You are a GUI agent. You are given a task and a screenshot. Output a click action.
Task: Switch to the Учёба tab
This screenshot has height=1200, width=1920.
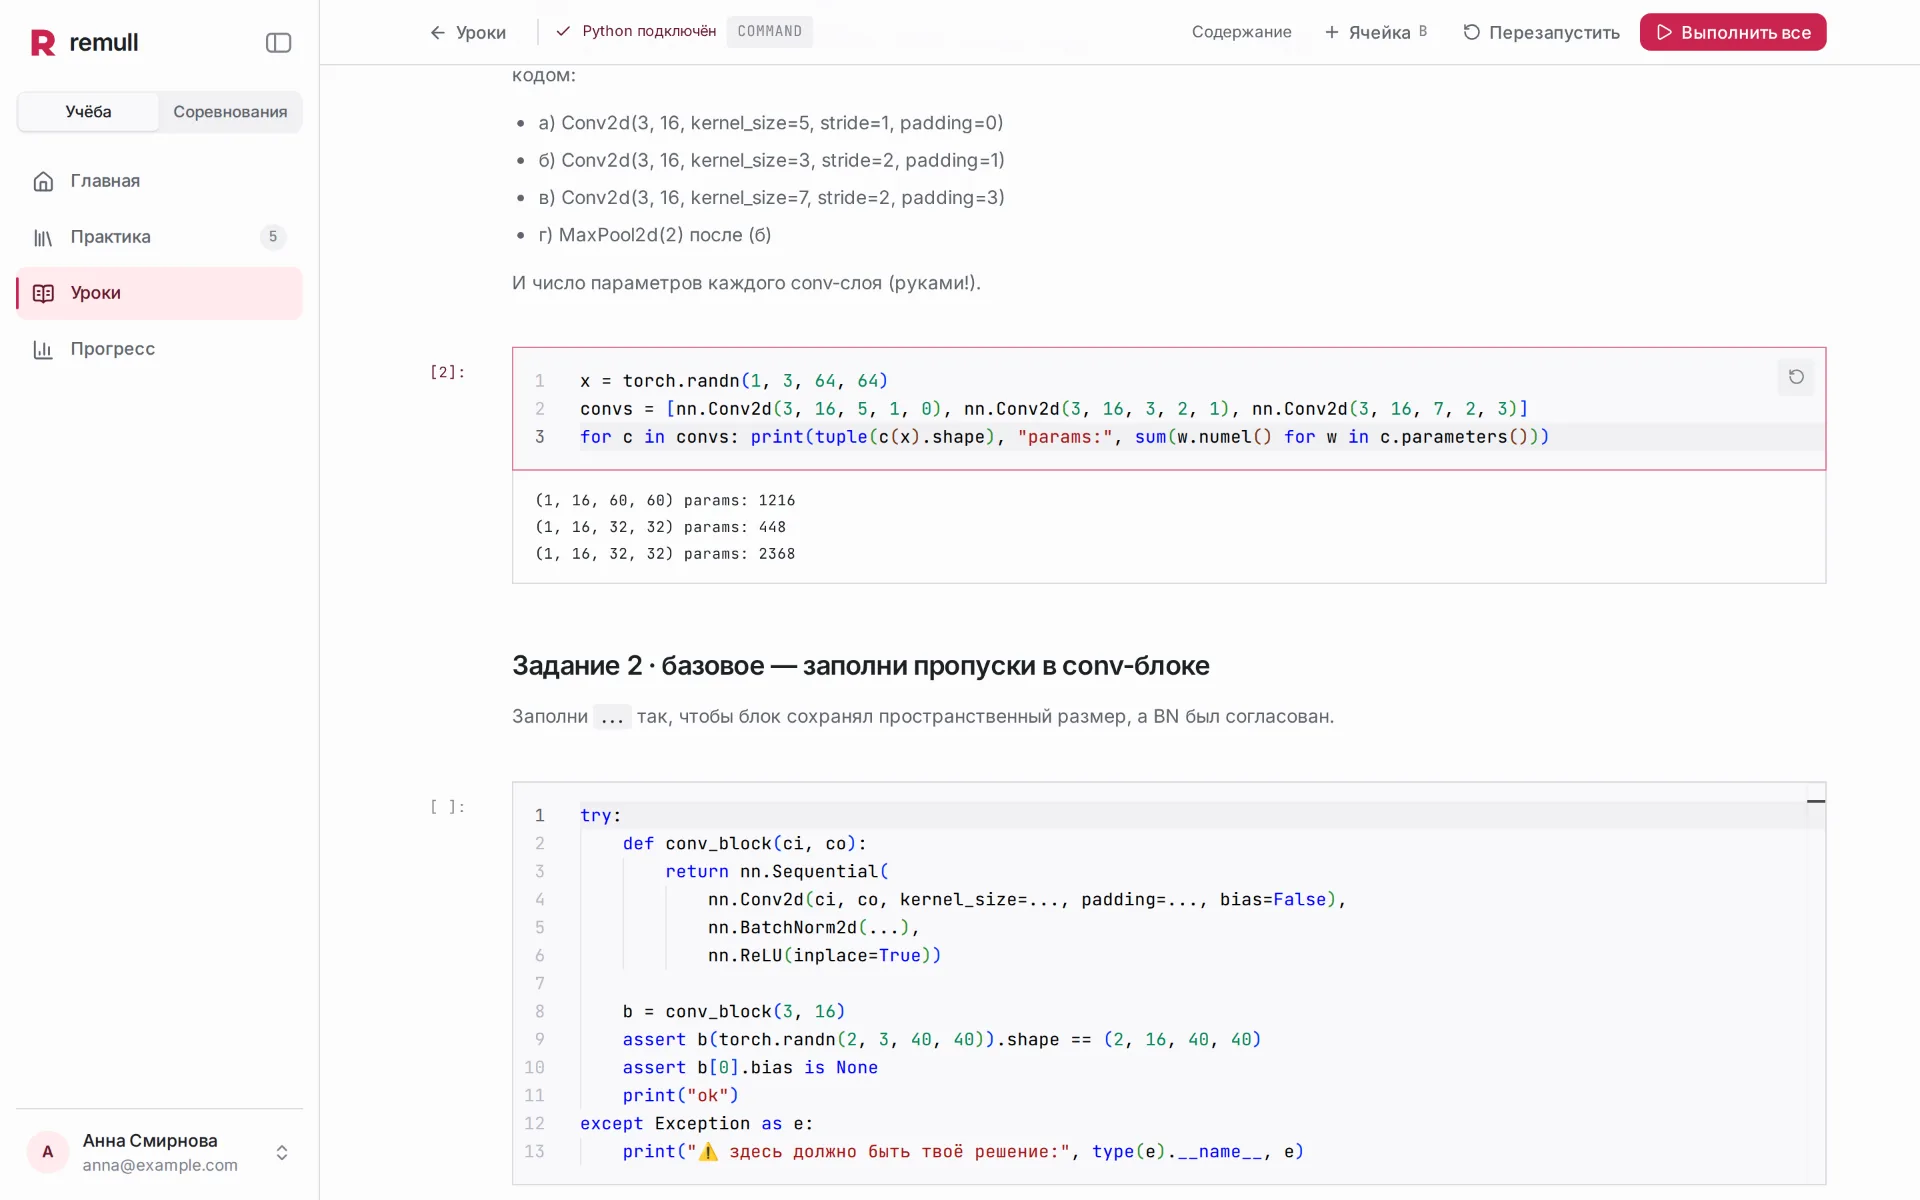pos(88,112)
